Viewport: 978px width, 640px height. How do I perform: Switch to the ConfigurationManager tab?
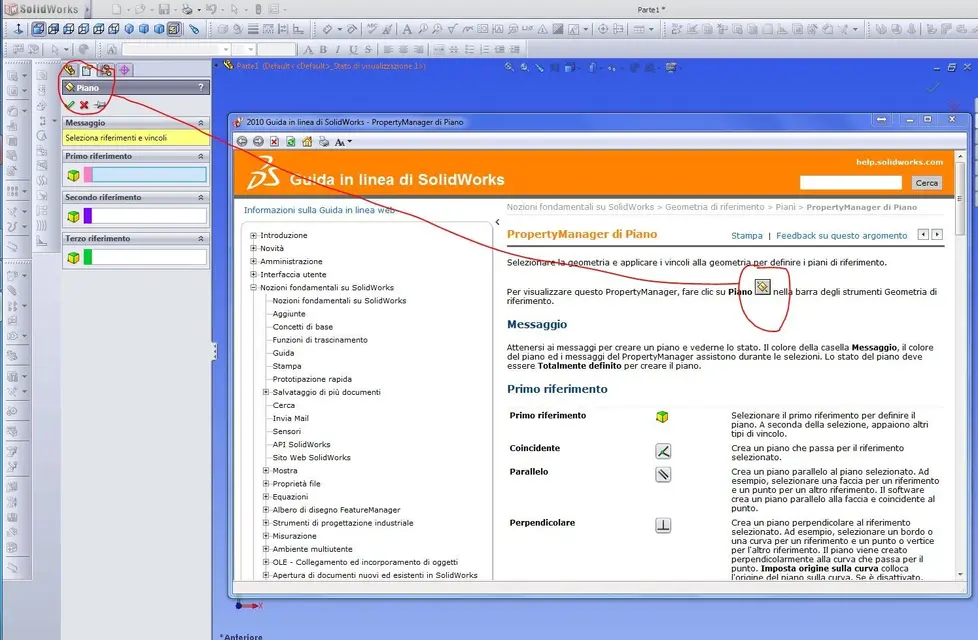(x=106, y=70)
